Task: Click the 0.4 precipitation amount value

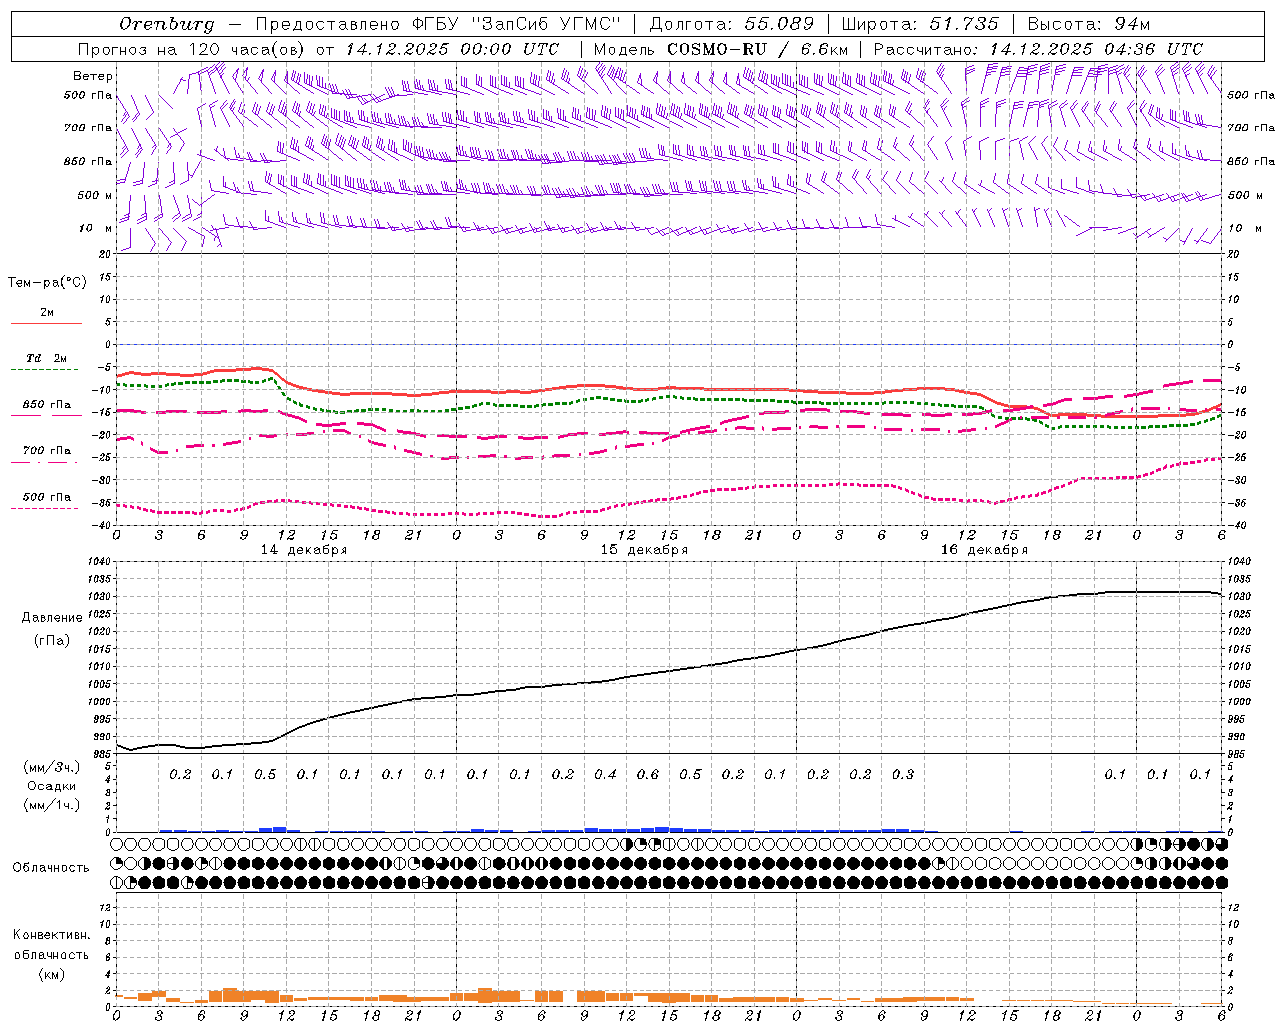Action: 605,775
